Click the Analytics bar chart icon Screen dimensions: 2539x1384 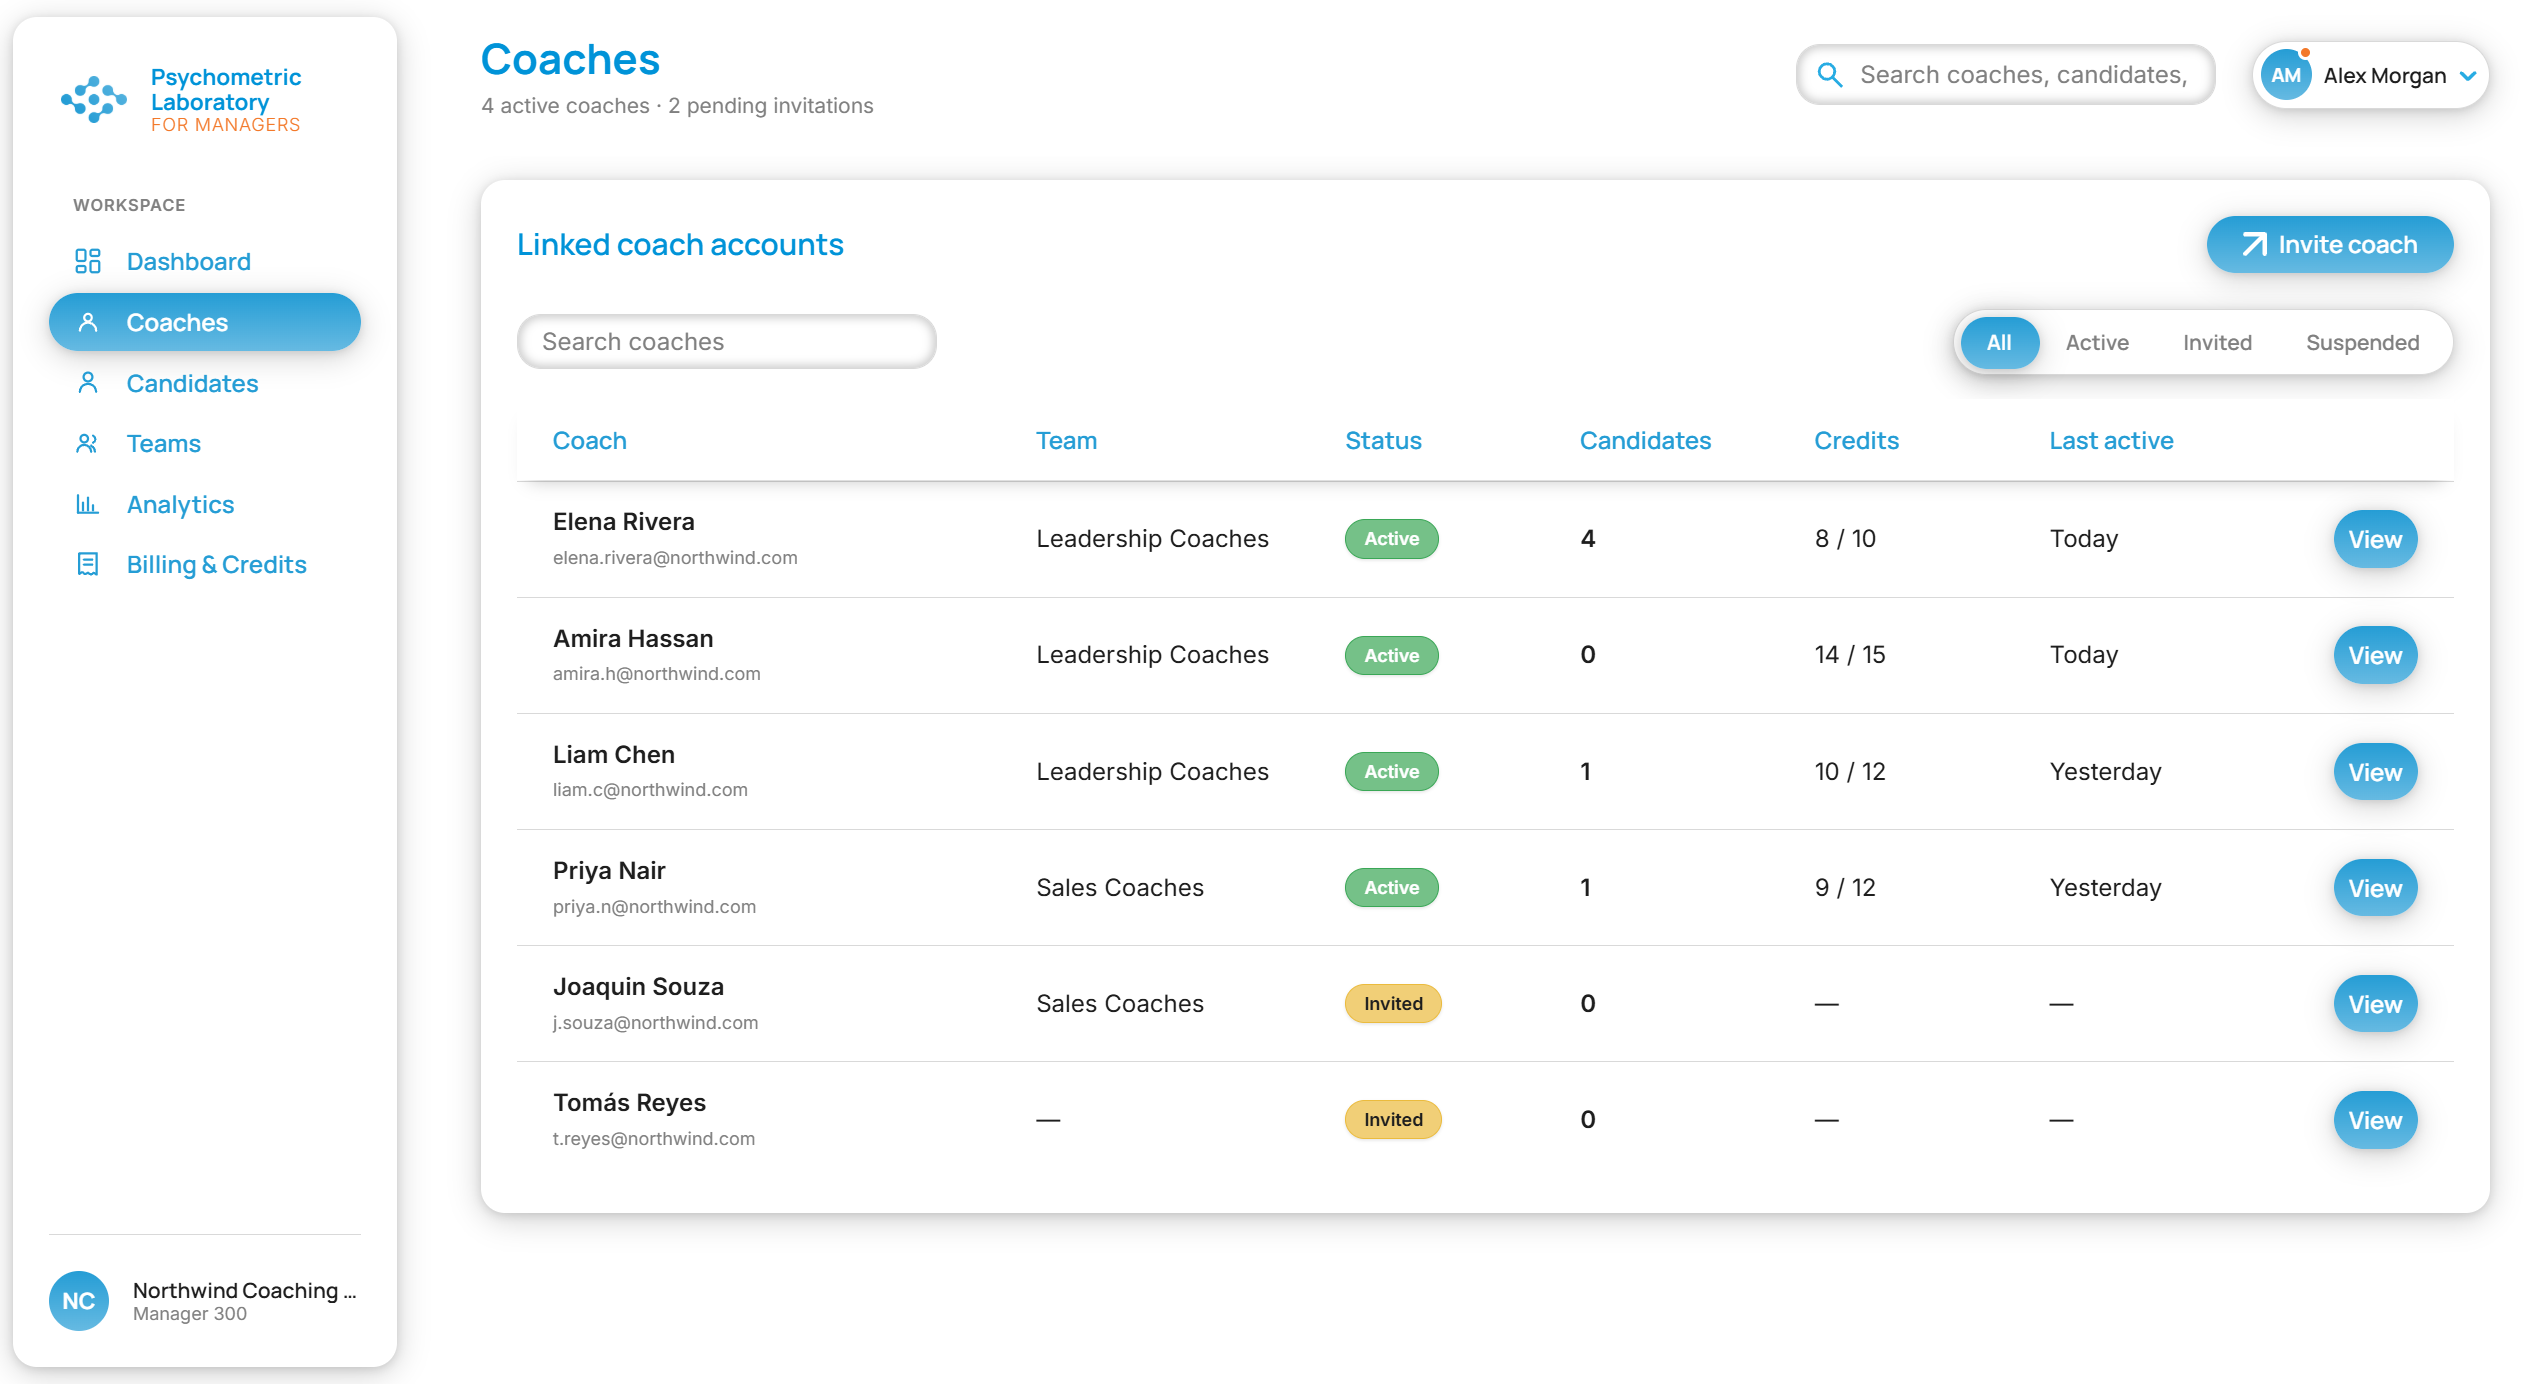click(x=88, y=504)
